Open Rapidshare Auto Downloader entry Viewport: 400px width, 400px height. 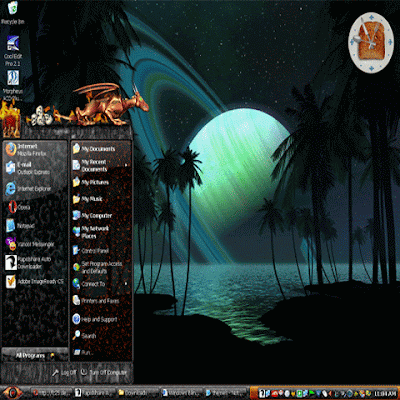tap(35, 263)
